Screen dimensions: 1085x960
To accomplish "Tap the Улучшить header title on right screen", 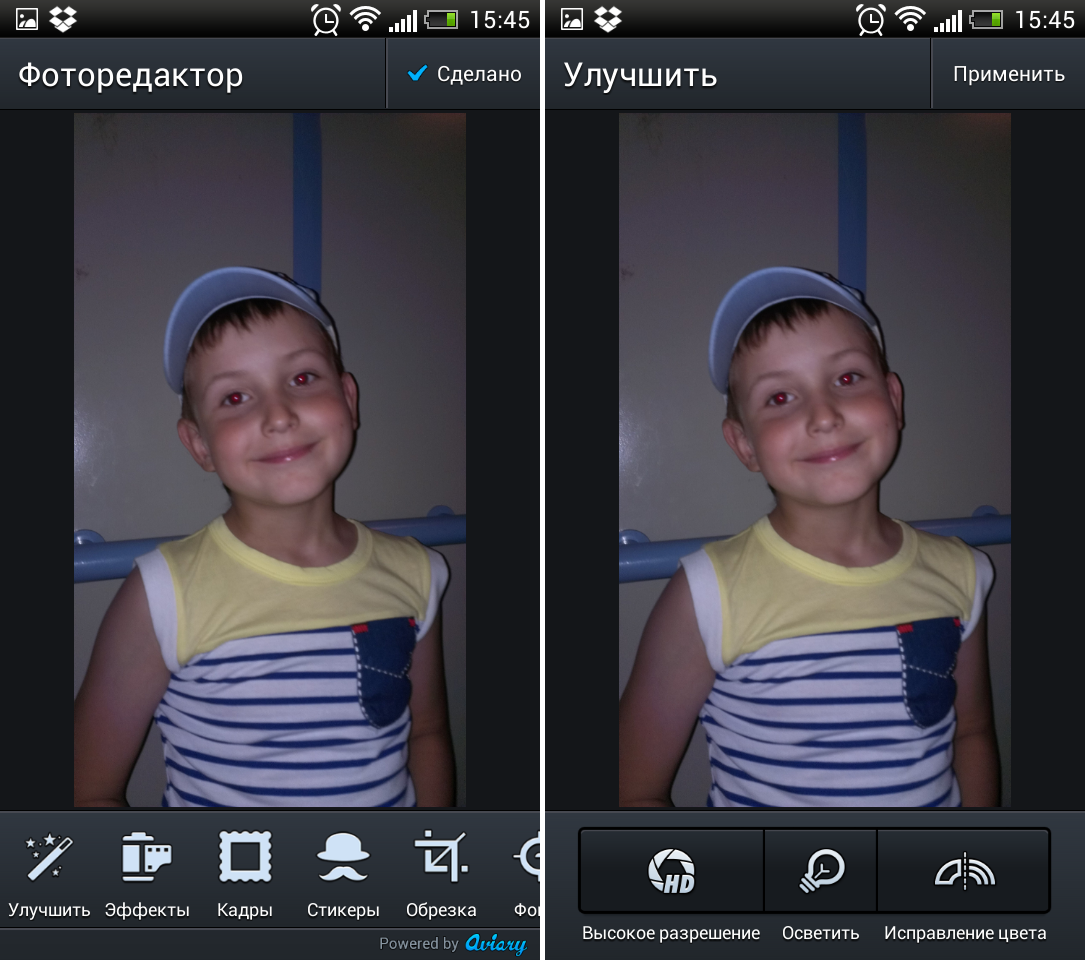I will (x=640, y=75).
